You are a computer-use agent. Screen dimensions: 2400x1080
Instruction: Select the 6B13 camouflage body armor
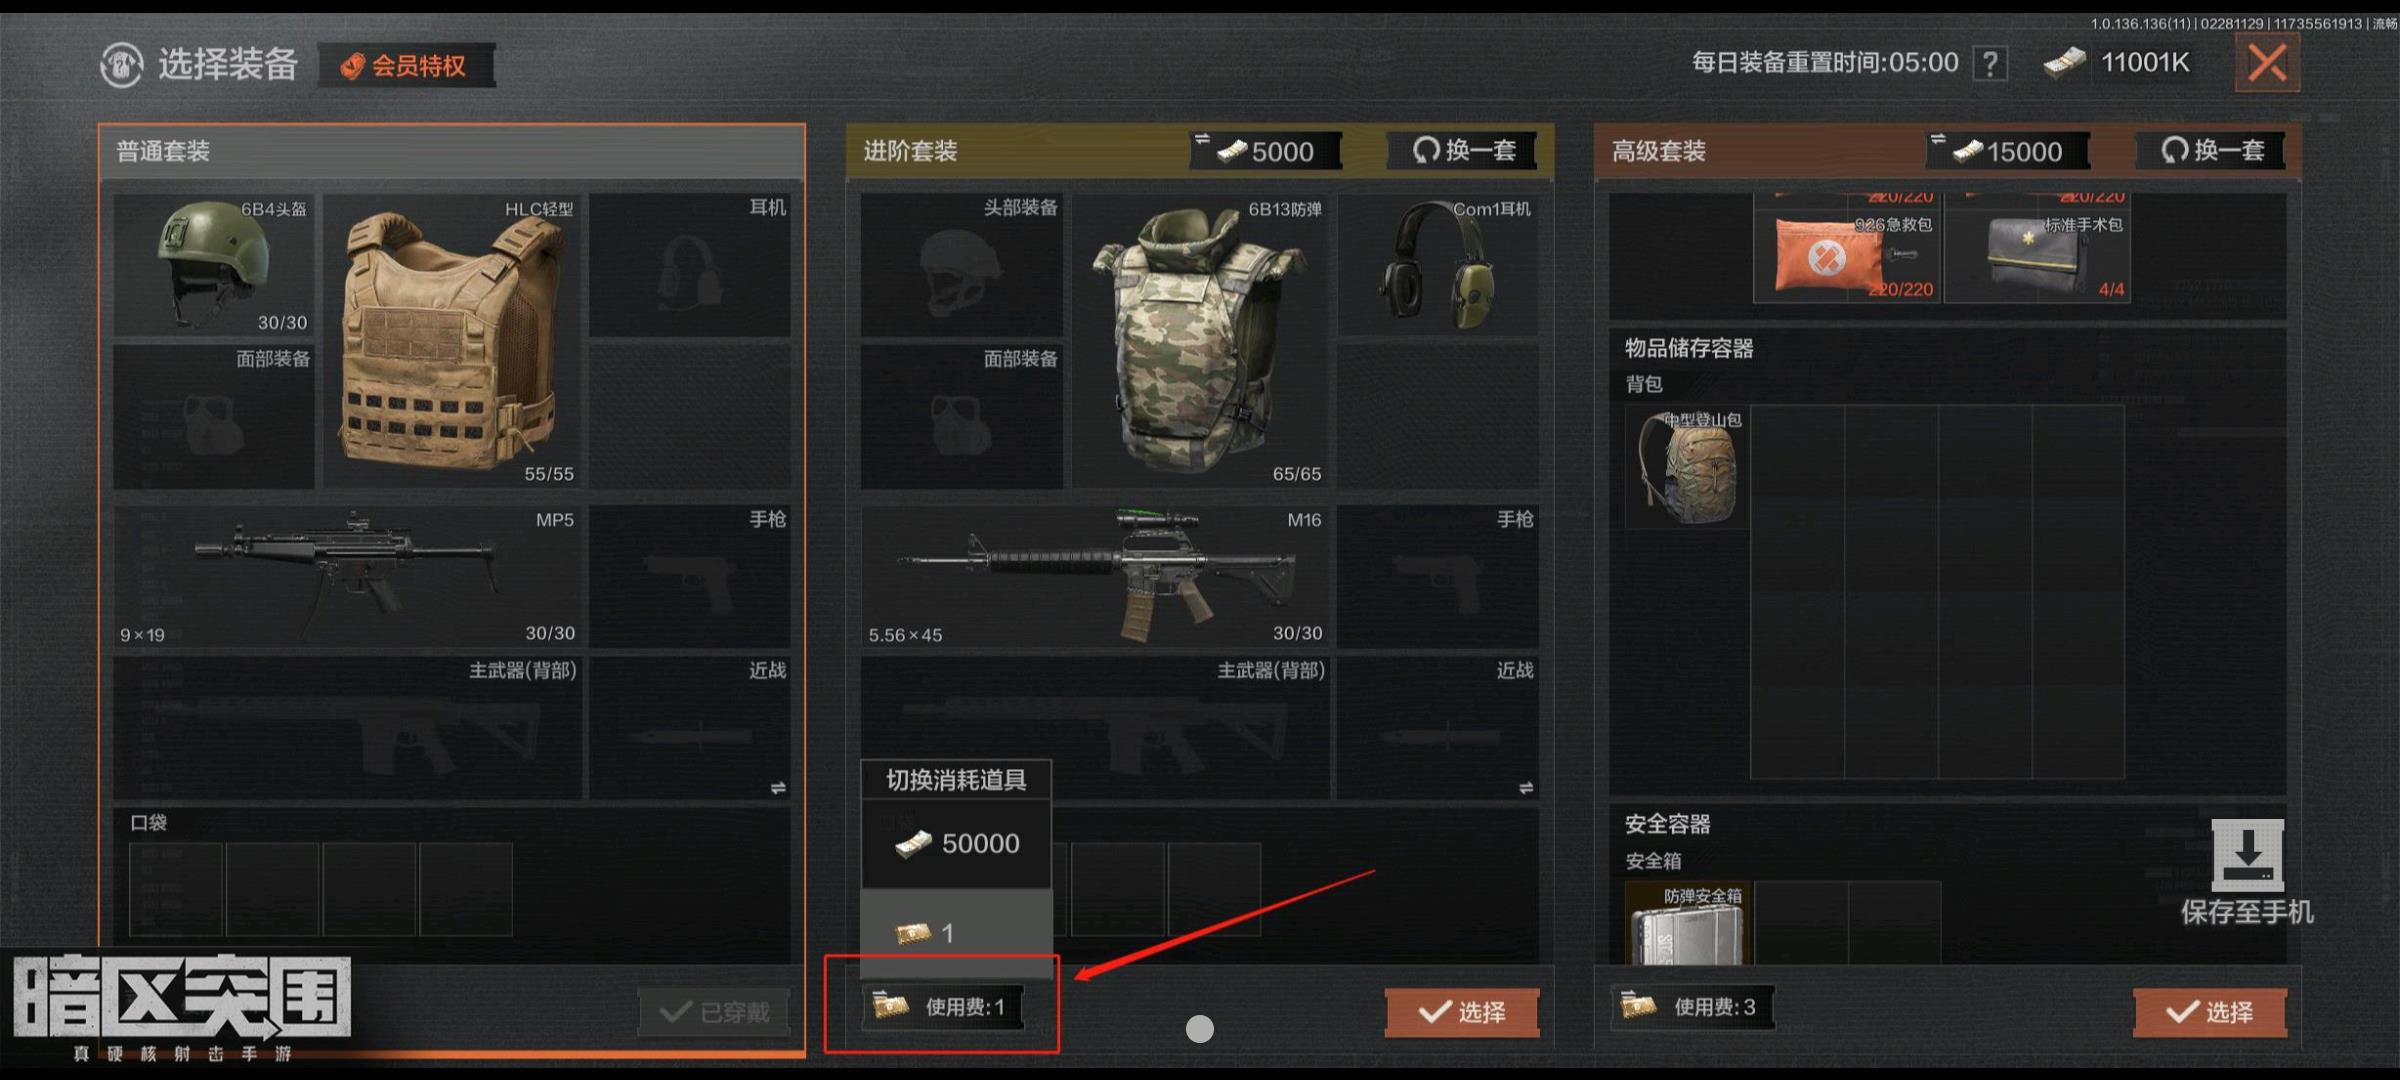pyautogui.click(x=1200, y=340)
